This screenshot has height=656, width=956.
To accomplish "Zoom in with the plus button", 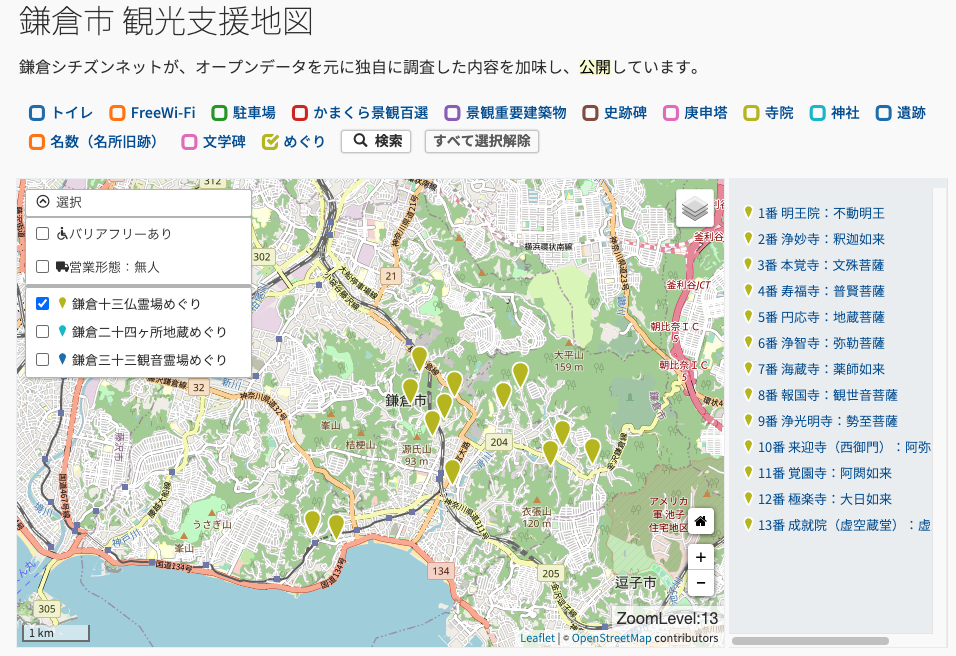I will pyautogui.click(x=701, y=557).
